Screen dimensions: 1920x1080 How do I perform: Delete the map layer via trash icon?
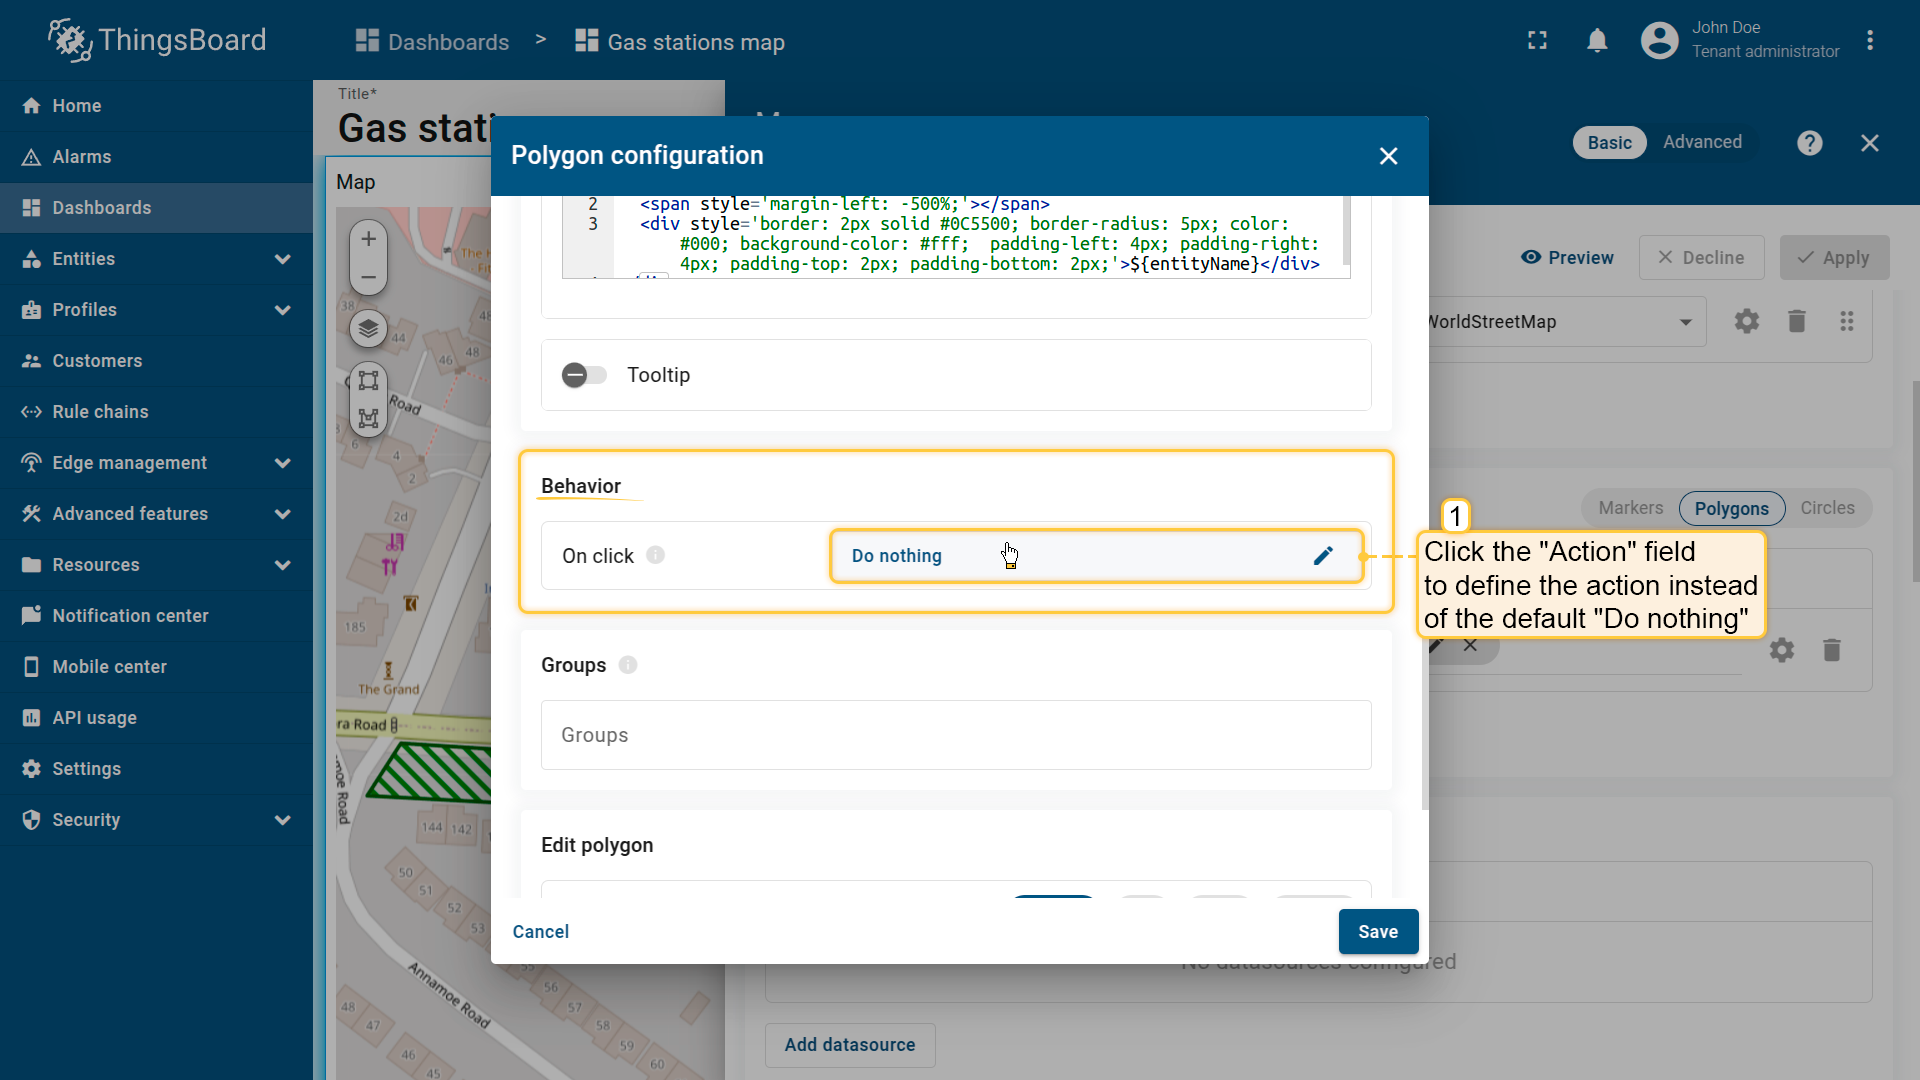[x=1796, y=321]
